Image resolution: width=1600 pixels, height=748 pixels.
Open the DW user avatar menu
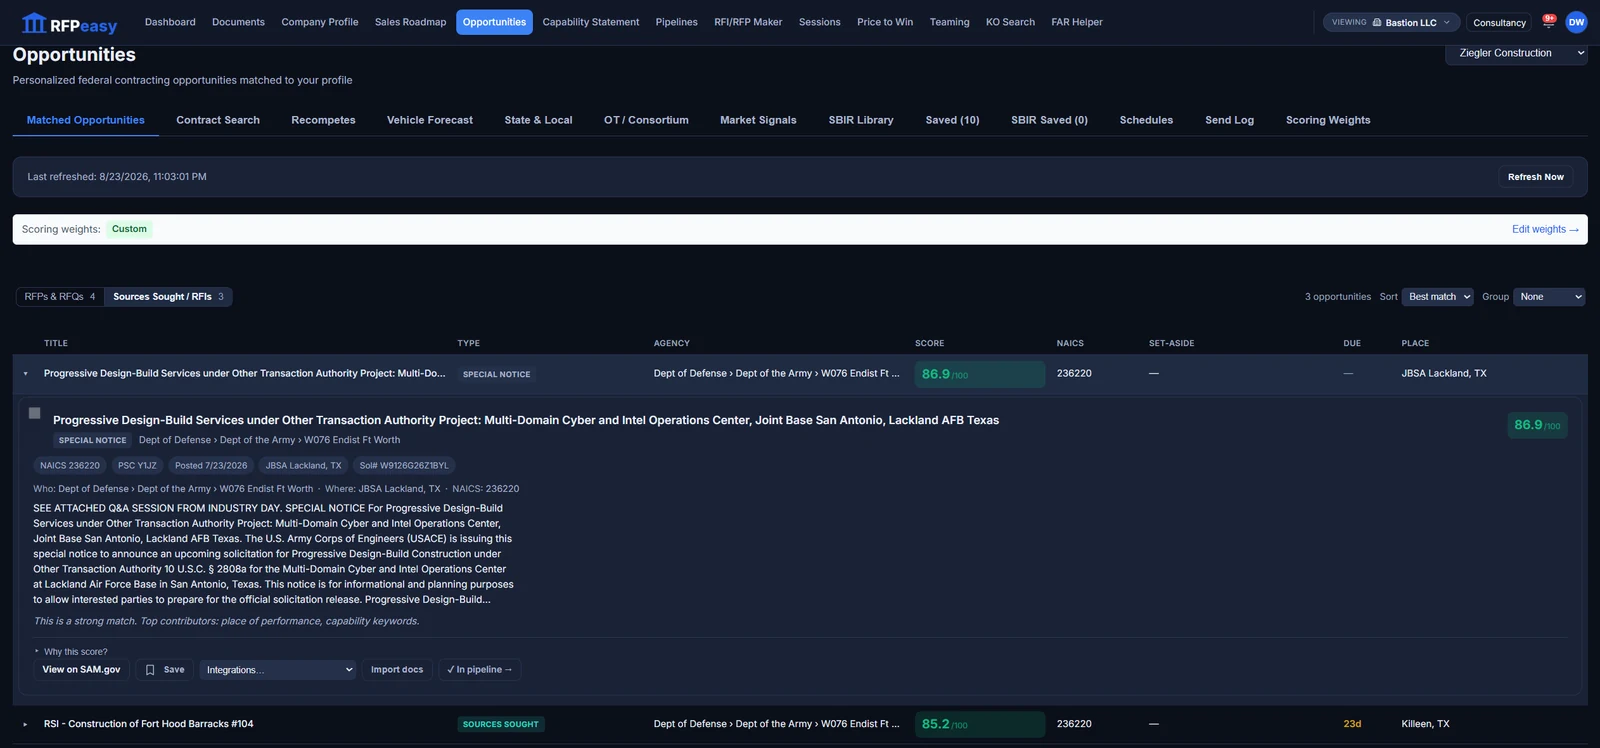(x=1576, y=22)
